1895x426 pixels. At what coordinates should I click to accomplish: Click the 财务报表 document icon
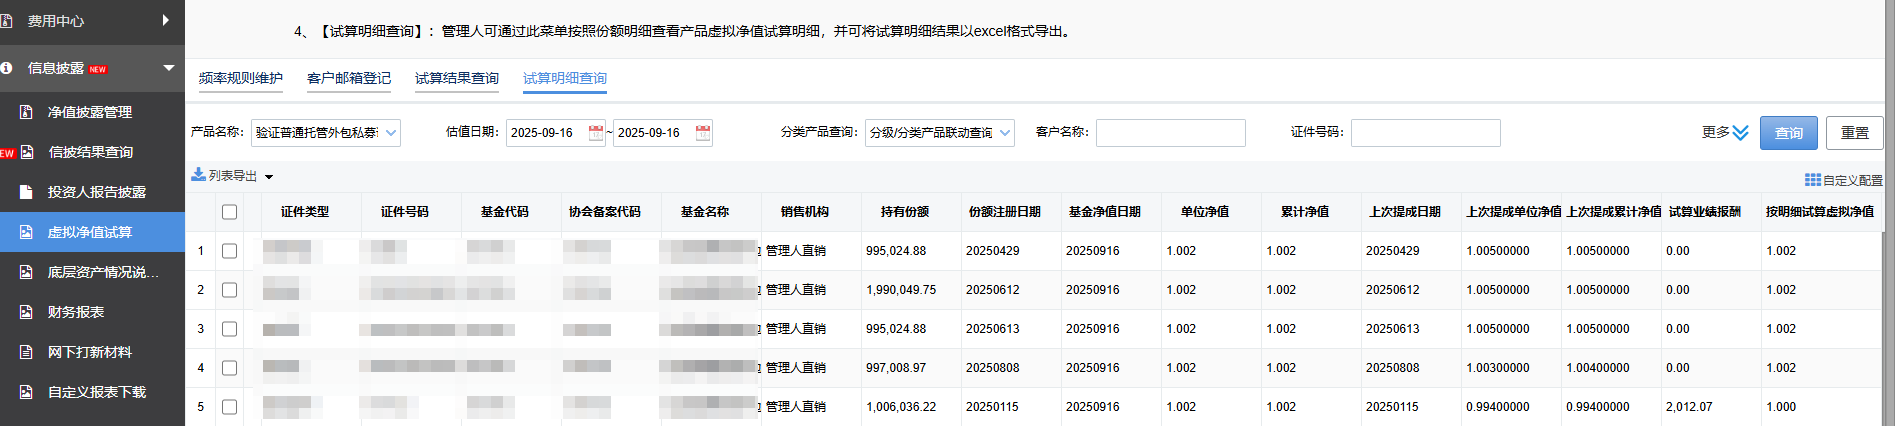pyautogui.click(x=27, y=312)
